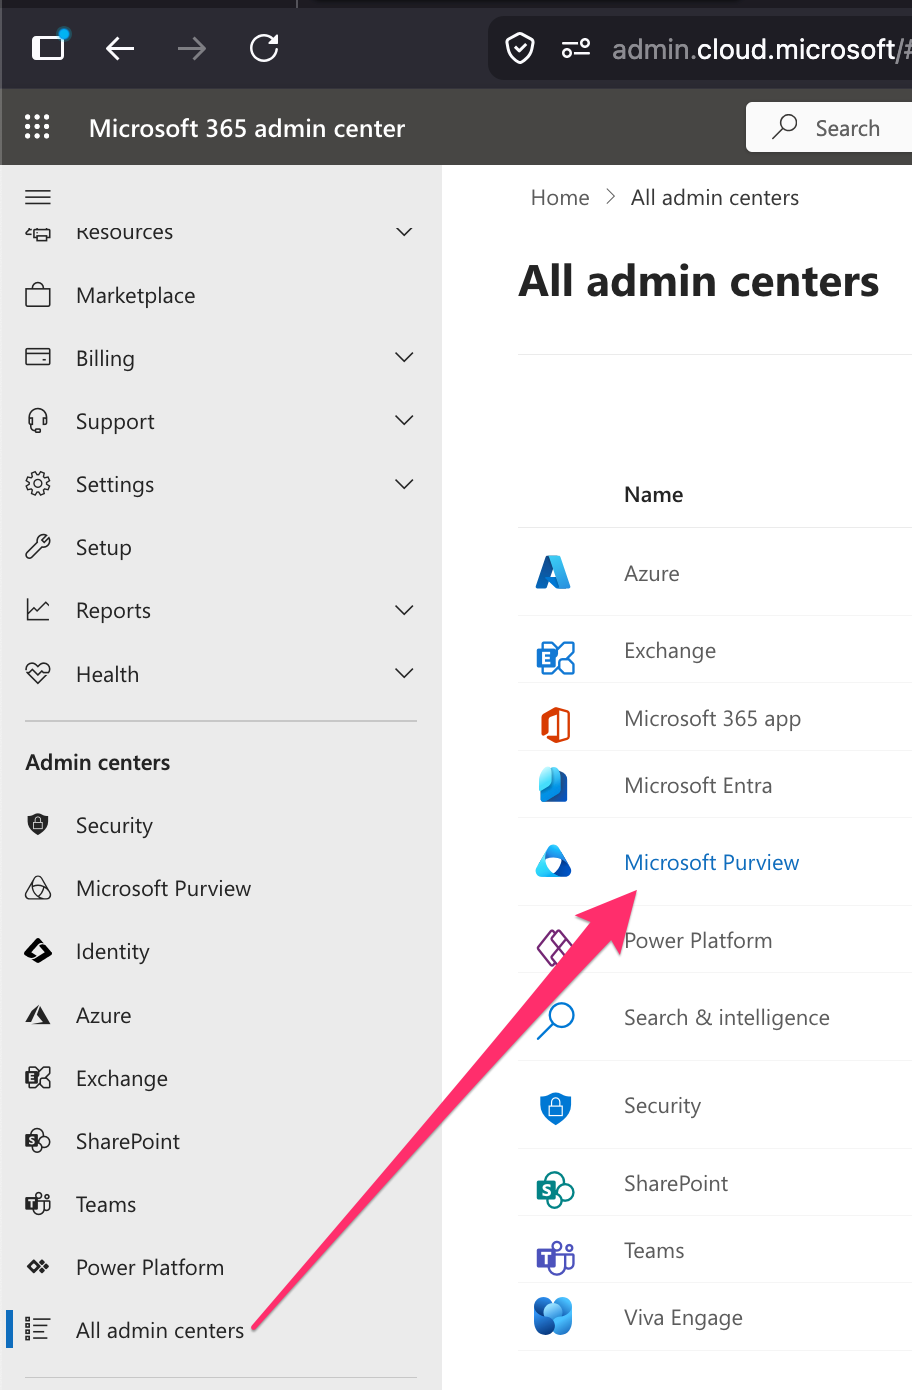Click the browser address bar URL
Image resolution: width=912 pixels, height=1390 pixels.
[761, 49]
